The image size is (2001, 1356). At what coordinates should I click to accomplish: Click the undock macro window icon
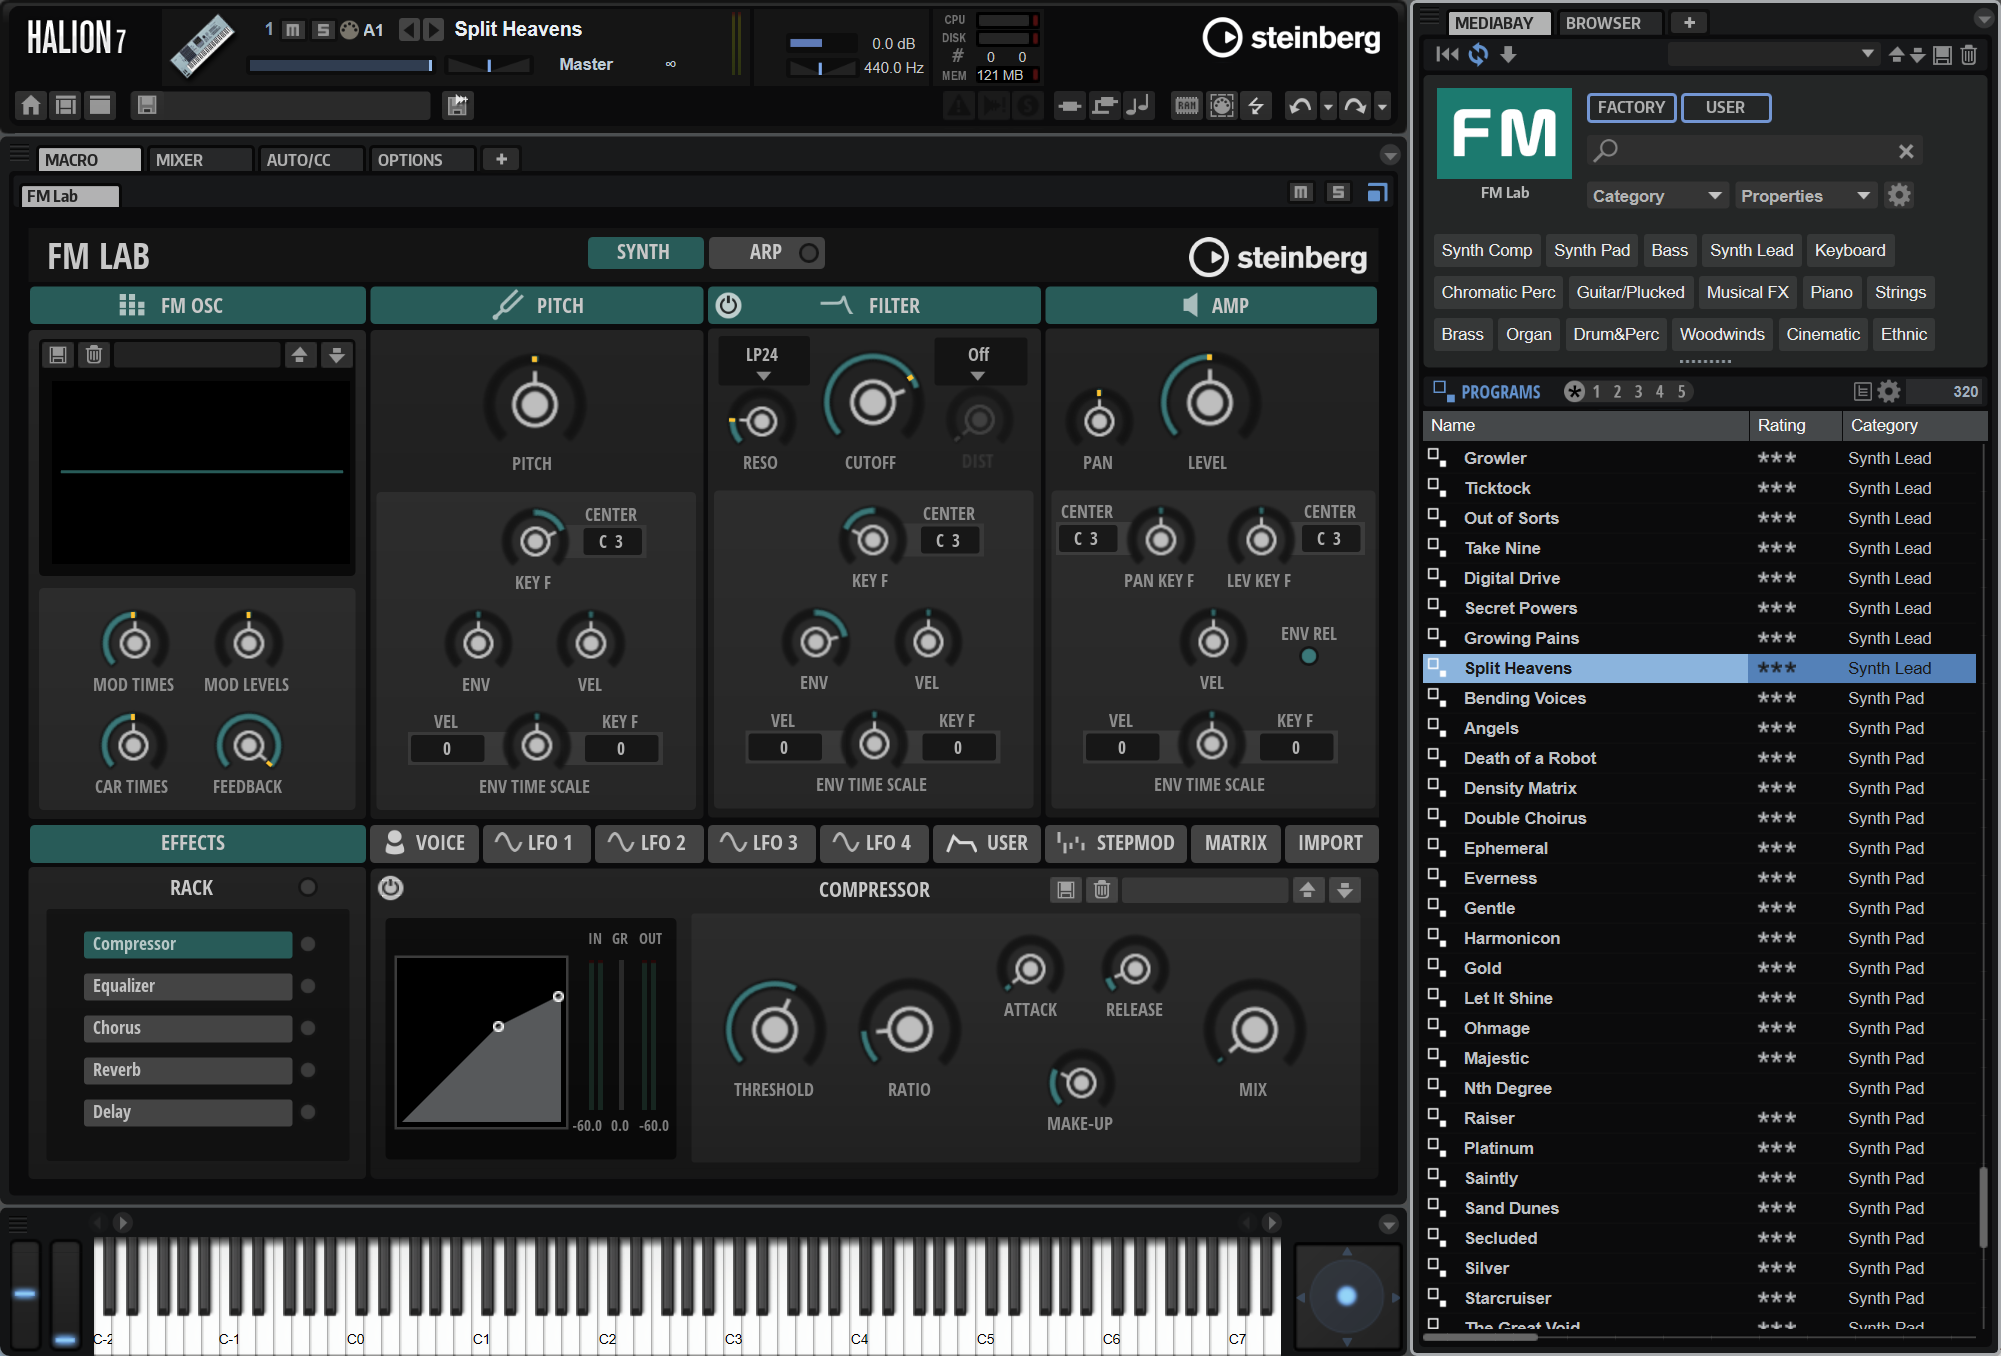click(x=1377, y=192)
